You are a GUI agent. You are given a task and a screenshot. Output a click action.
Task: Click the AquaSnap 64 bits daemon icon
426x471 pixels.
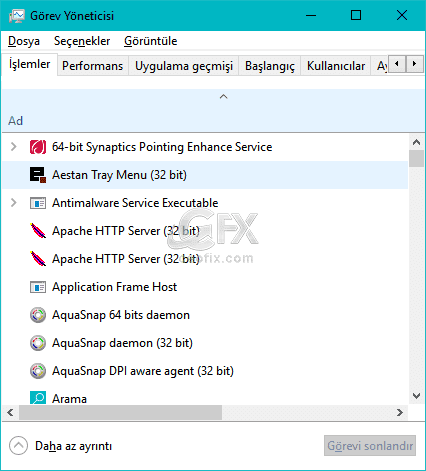tap(38, 315)
